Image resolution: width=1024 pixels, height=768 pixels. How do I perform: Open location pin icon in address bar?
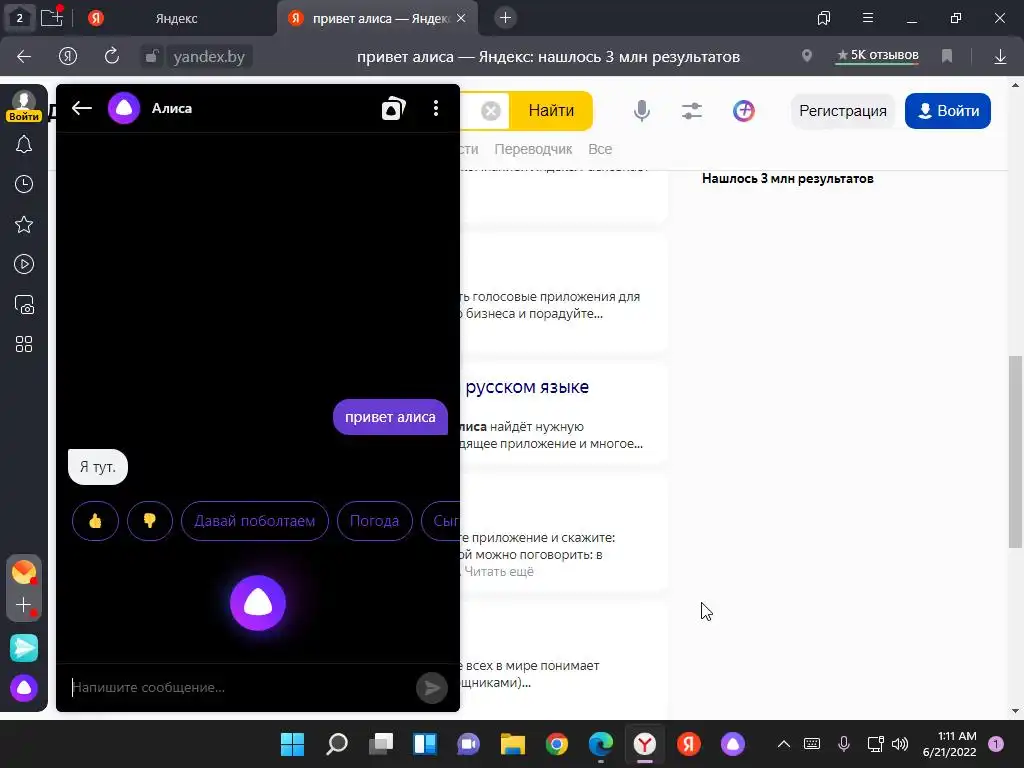click(807, 56)
